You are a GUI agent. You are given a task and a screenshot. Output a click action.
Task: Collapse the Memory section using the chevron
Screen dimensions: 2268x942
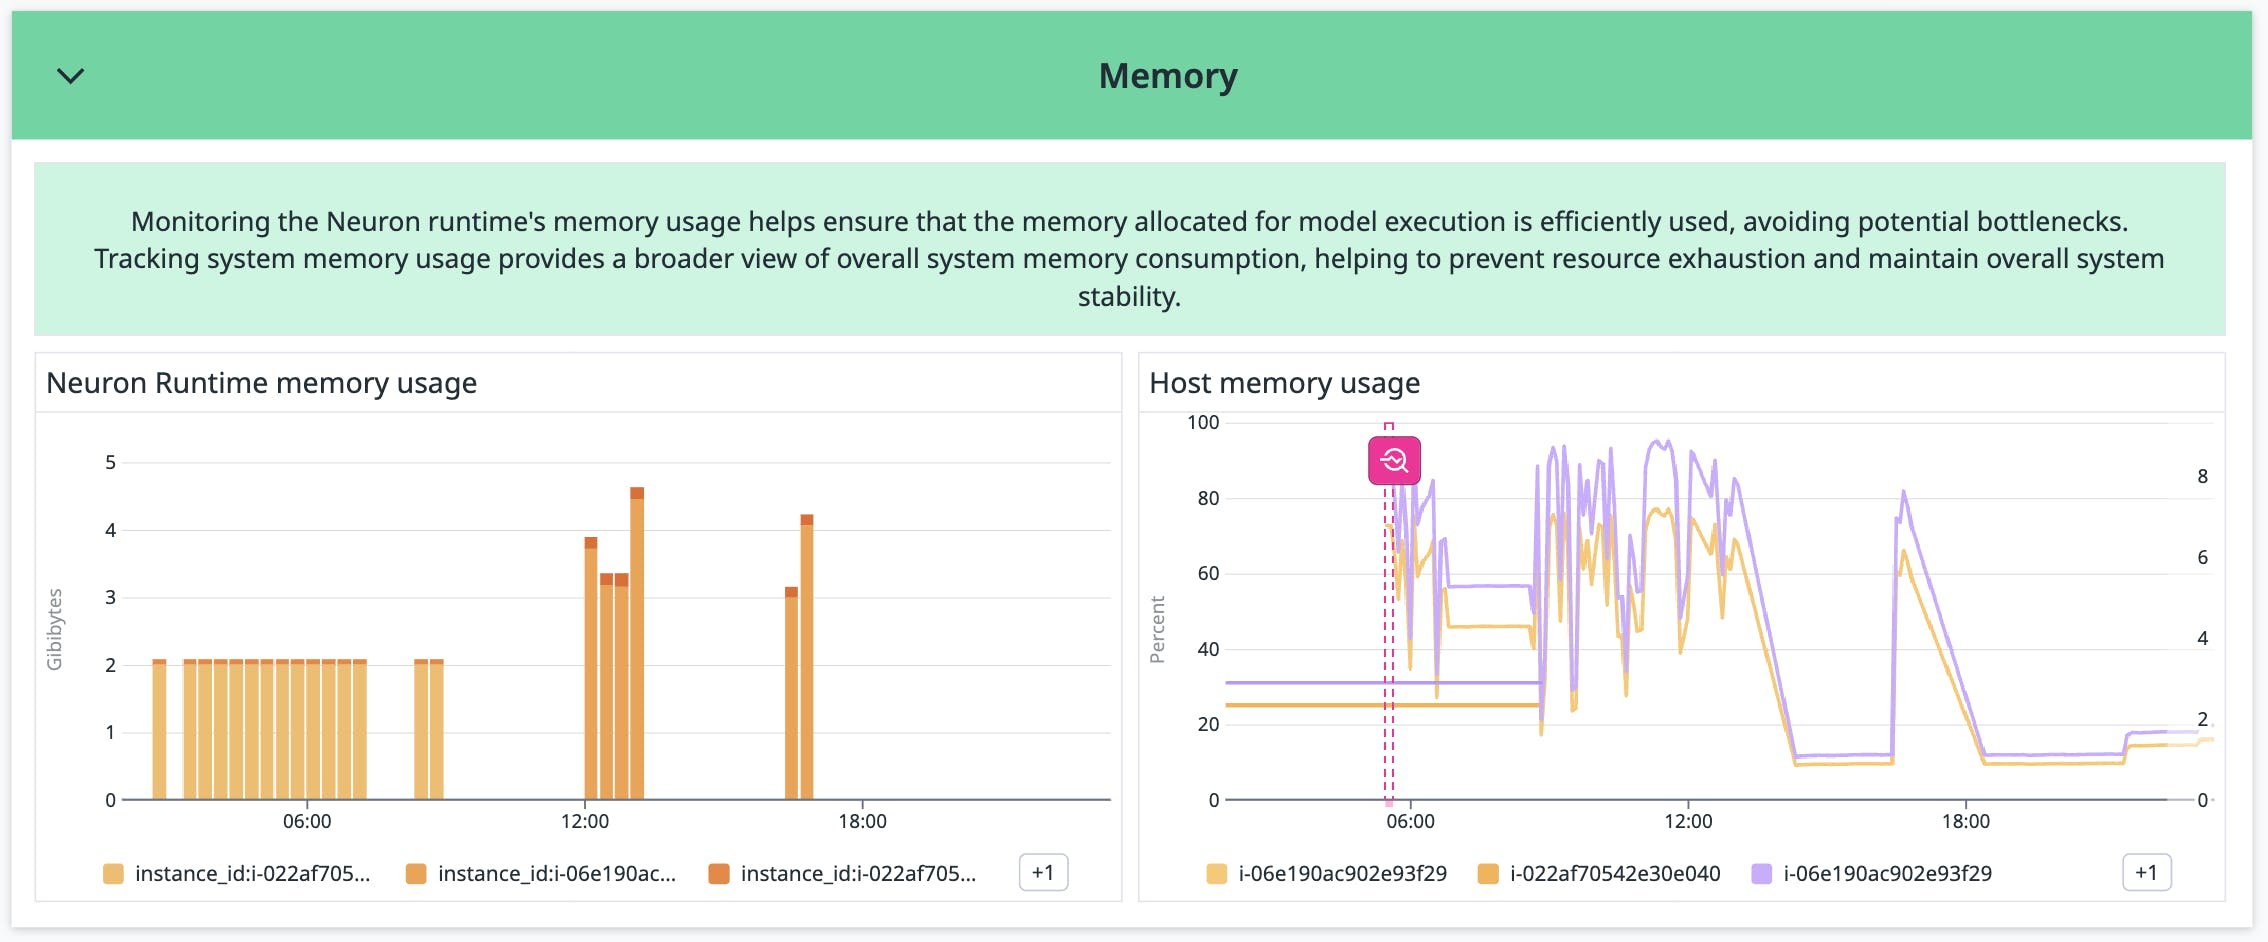click(x=70, y=76)
